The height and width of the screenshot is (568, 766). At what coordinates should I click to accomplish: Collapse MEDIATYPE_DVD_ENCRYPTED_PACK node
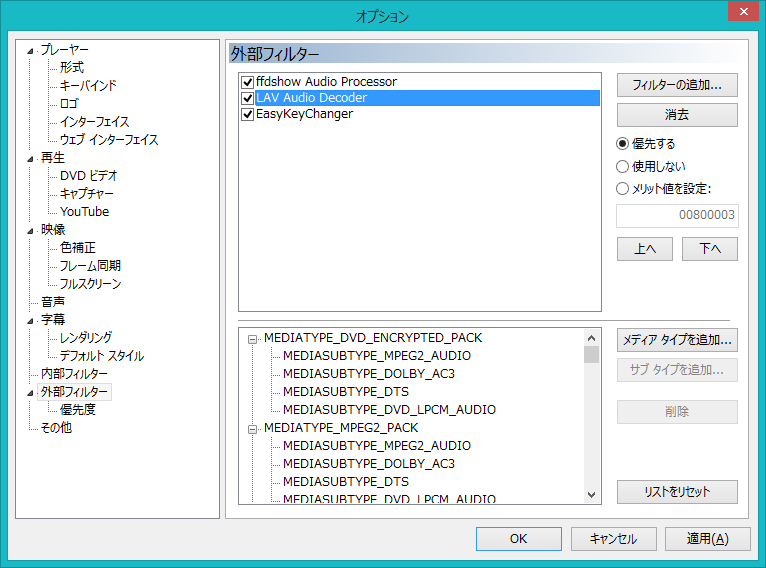253,339
